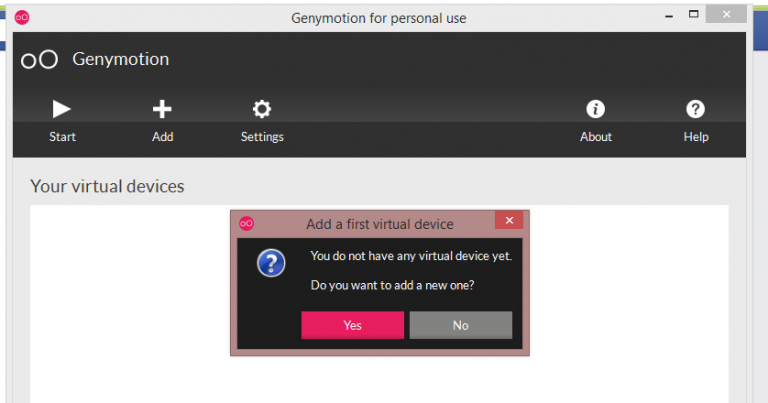This screenshot has height=403, width=768.
Task: Click the 'Do you want to add a new one?' text
Action: (x=392, y=285)
